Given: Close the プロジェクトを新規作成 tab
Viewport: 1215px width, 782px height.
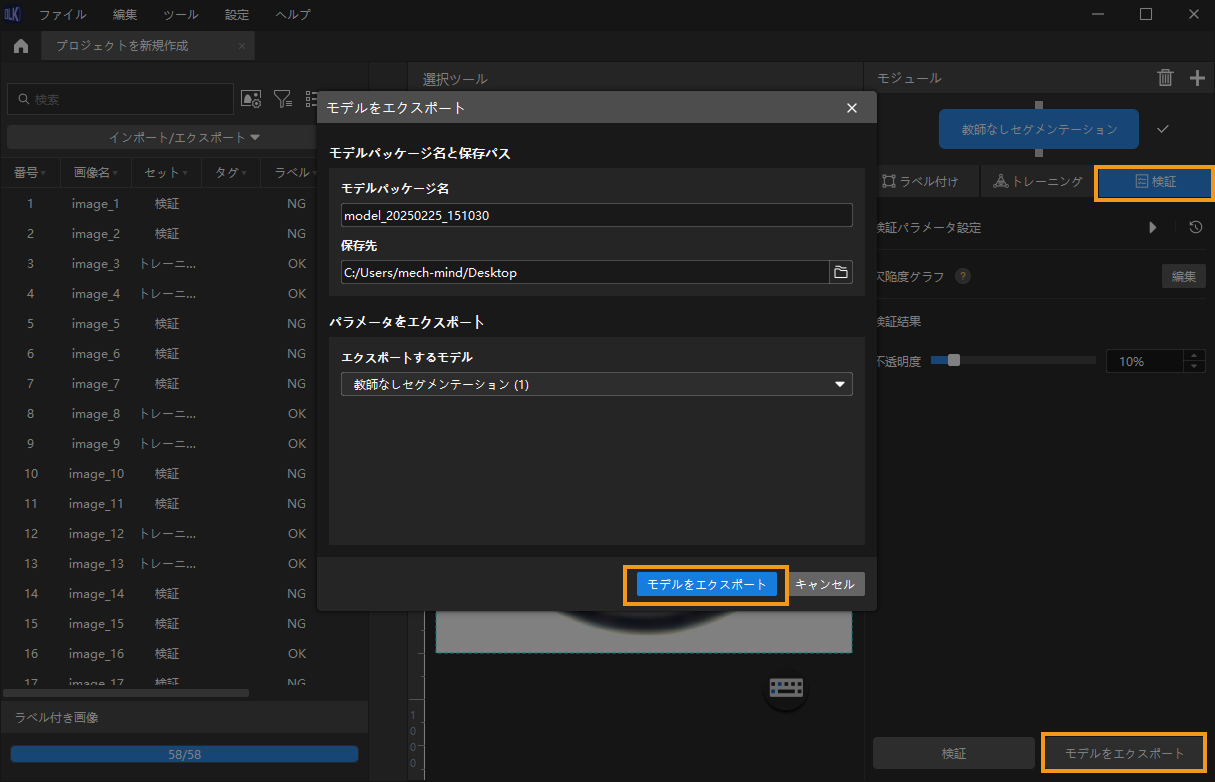Looking at the screenshot, I should 242,46.
